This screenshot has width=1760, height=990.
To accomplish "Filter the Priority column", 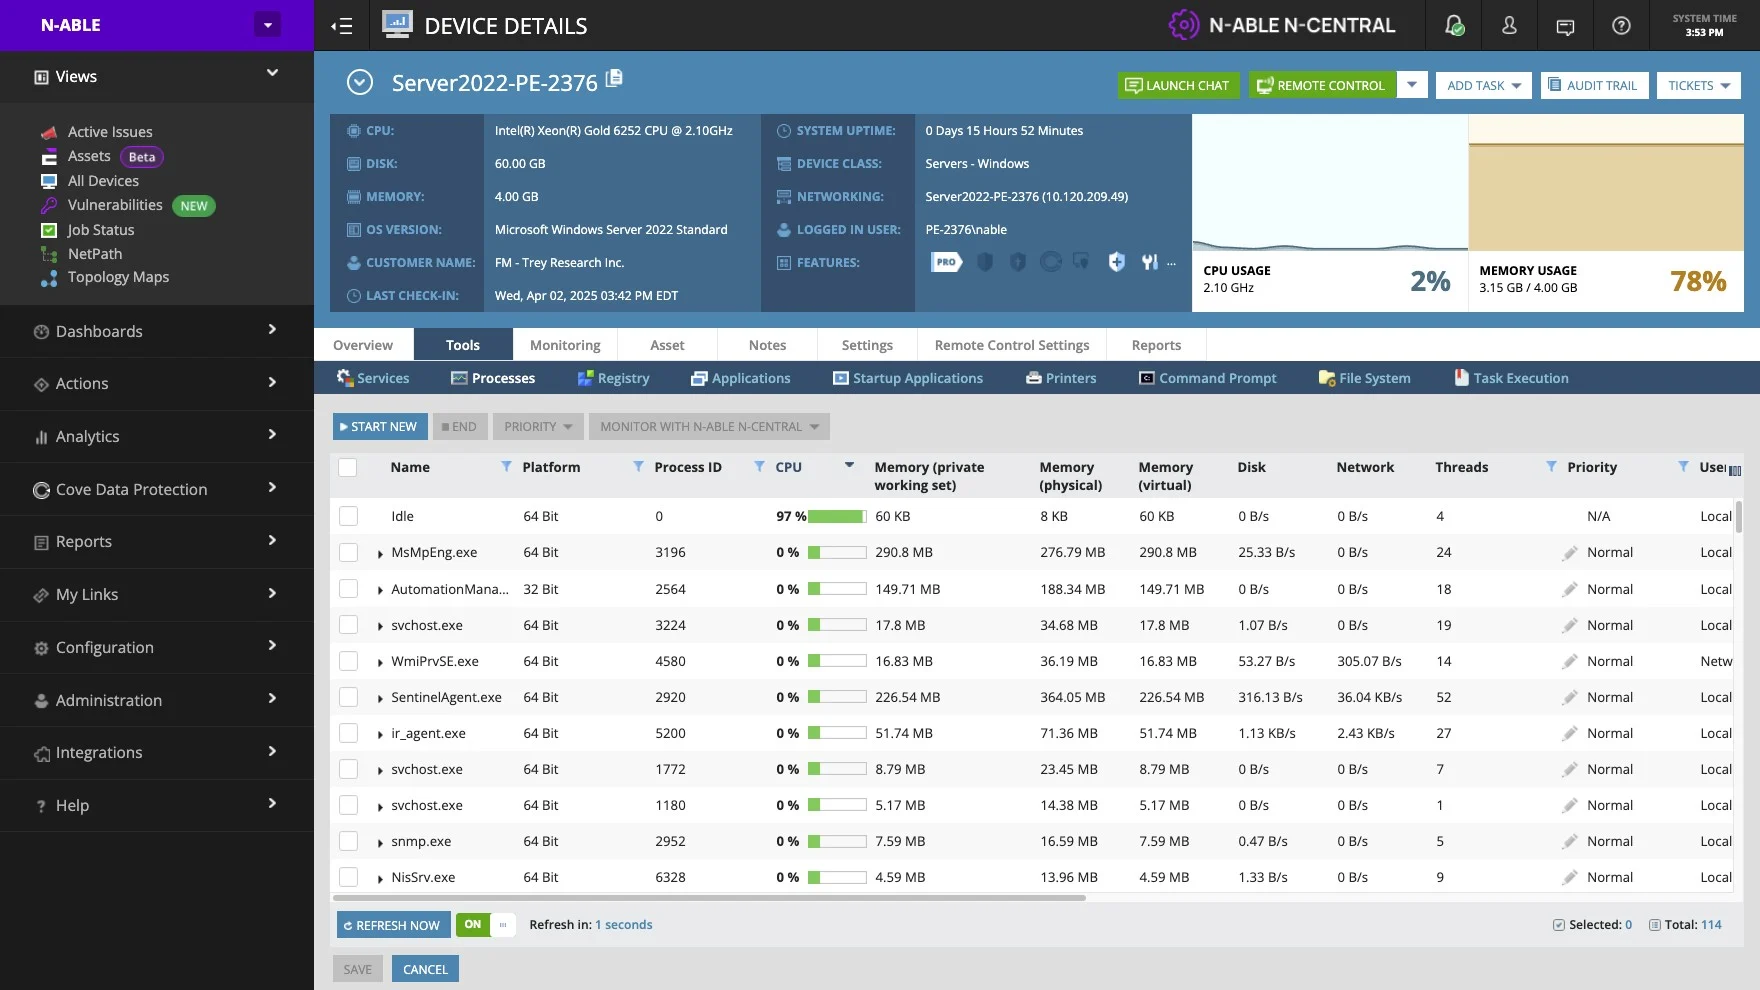I will [1683, 467].
